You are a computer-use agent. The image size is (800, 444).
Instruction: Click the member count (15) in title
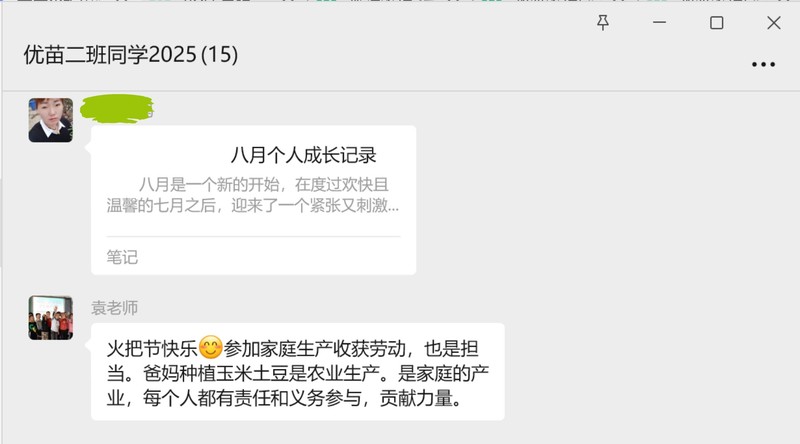pyautogui.click(x=219, y=55)
